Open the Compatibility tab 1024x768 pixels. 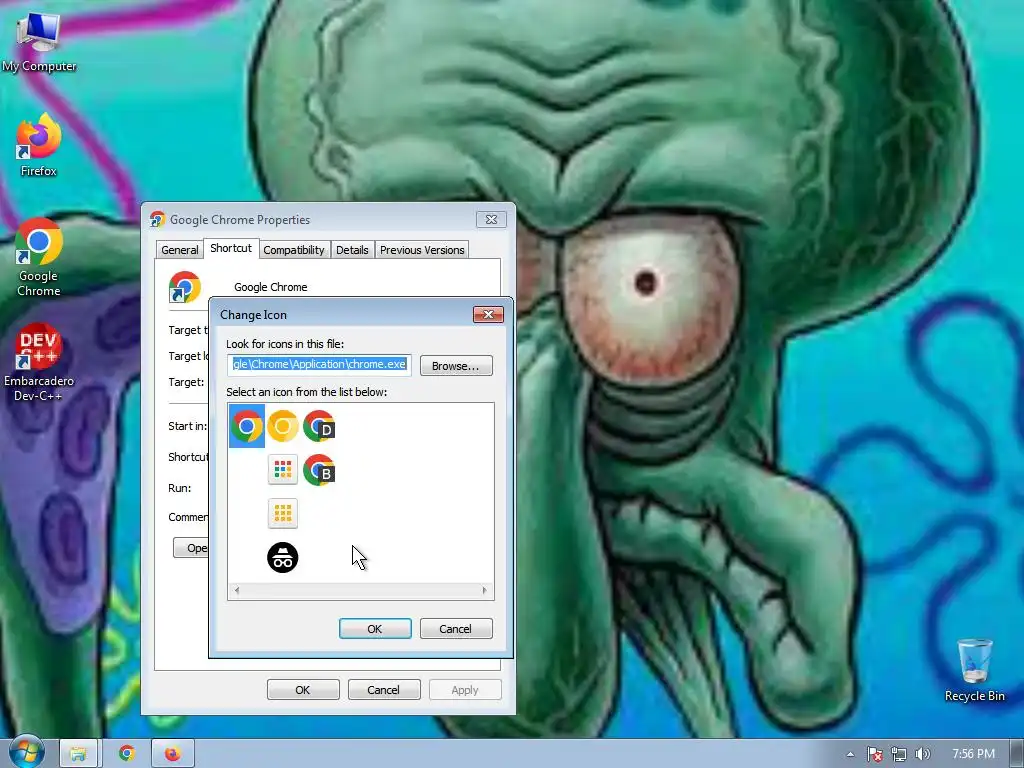[294, 250]
